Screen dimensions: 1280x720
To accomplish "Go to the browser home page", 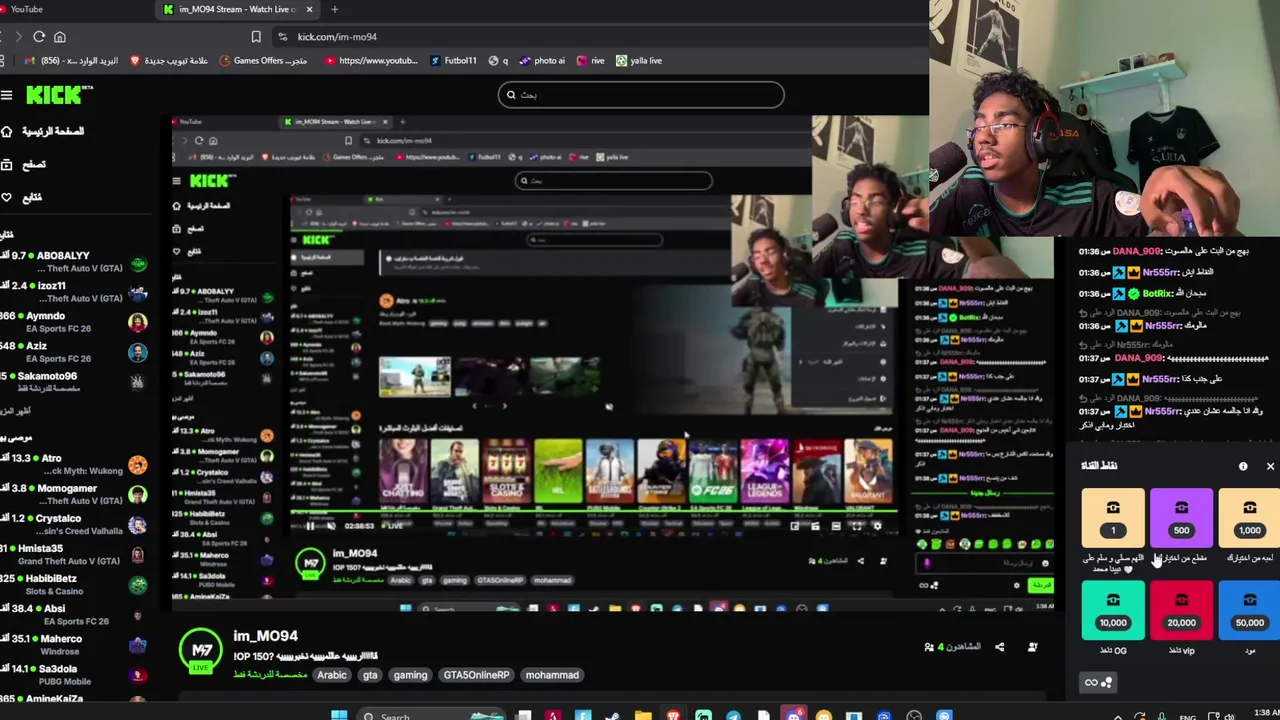I will pyautogui.click(x=60, y=37).
